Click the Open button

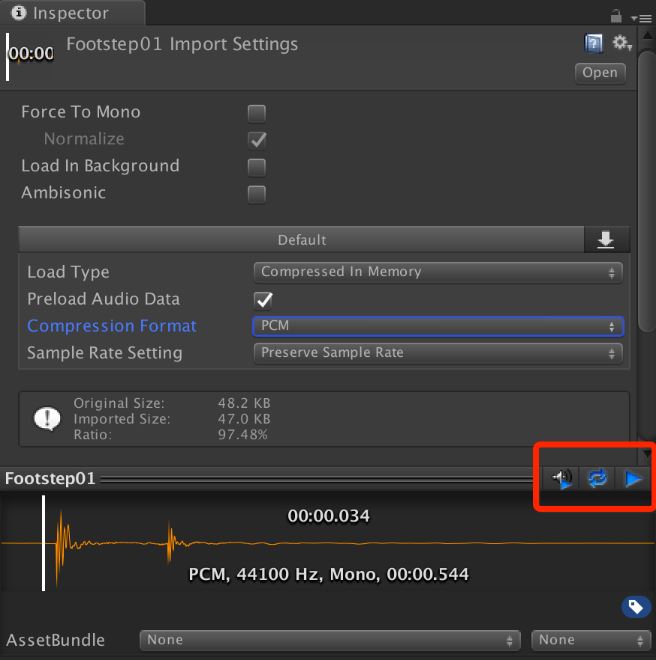point(600,73)
